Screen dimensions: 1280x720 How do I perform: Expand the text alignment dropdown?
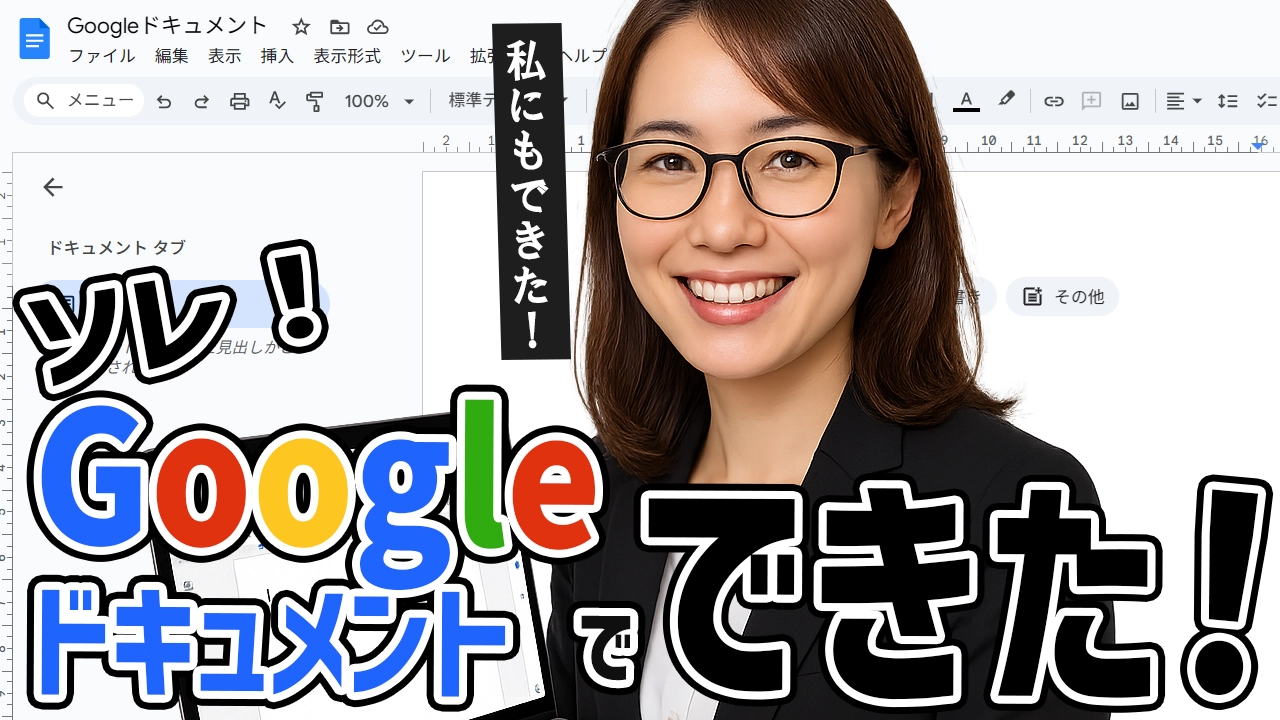1183,101
